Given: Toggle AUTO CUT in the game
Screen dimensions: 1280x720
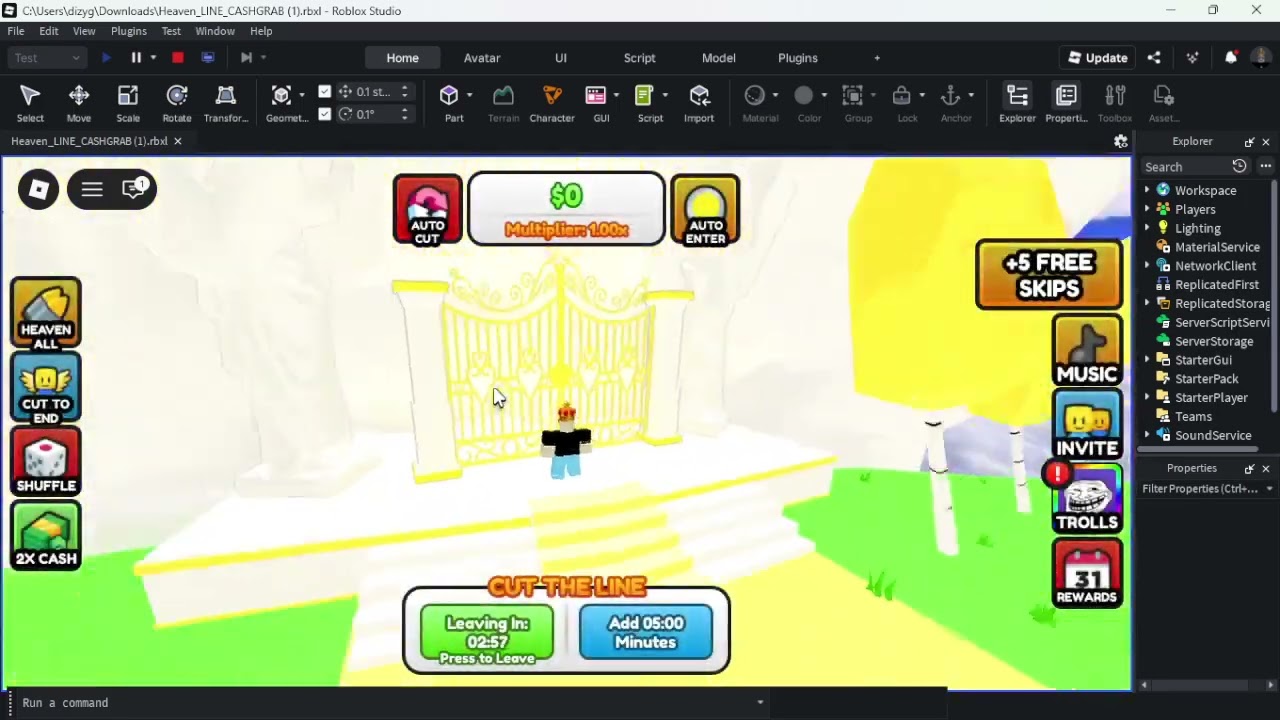Looking at the screenshot, I should point(427,209).
